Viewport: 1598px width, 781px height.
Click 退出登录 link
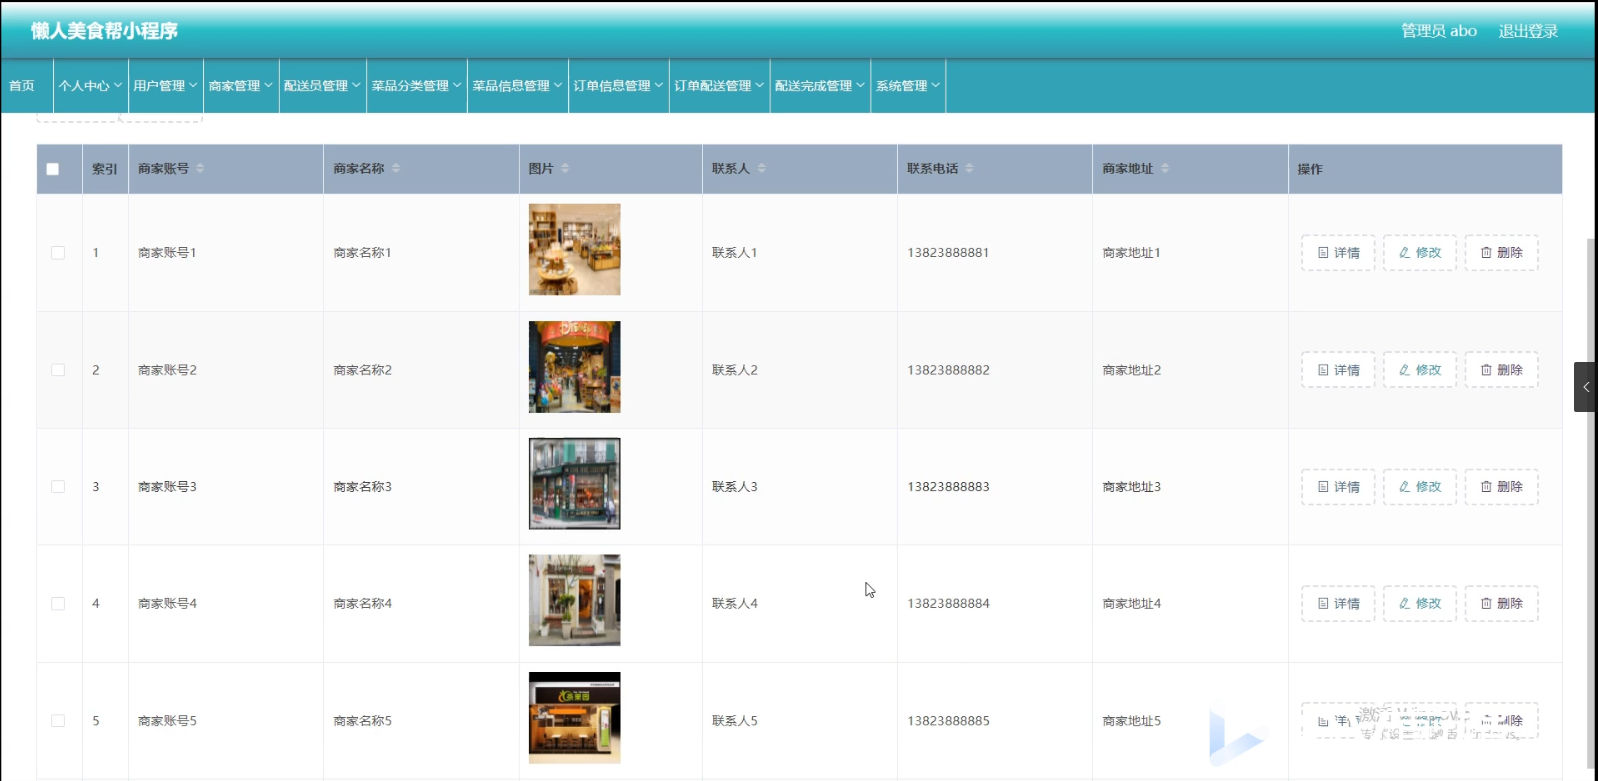(1527, 31)
